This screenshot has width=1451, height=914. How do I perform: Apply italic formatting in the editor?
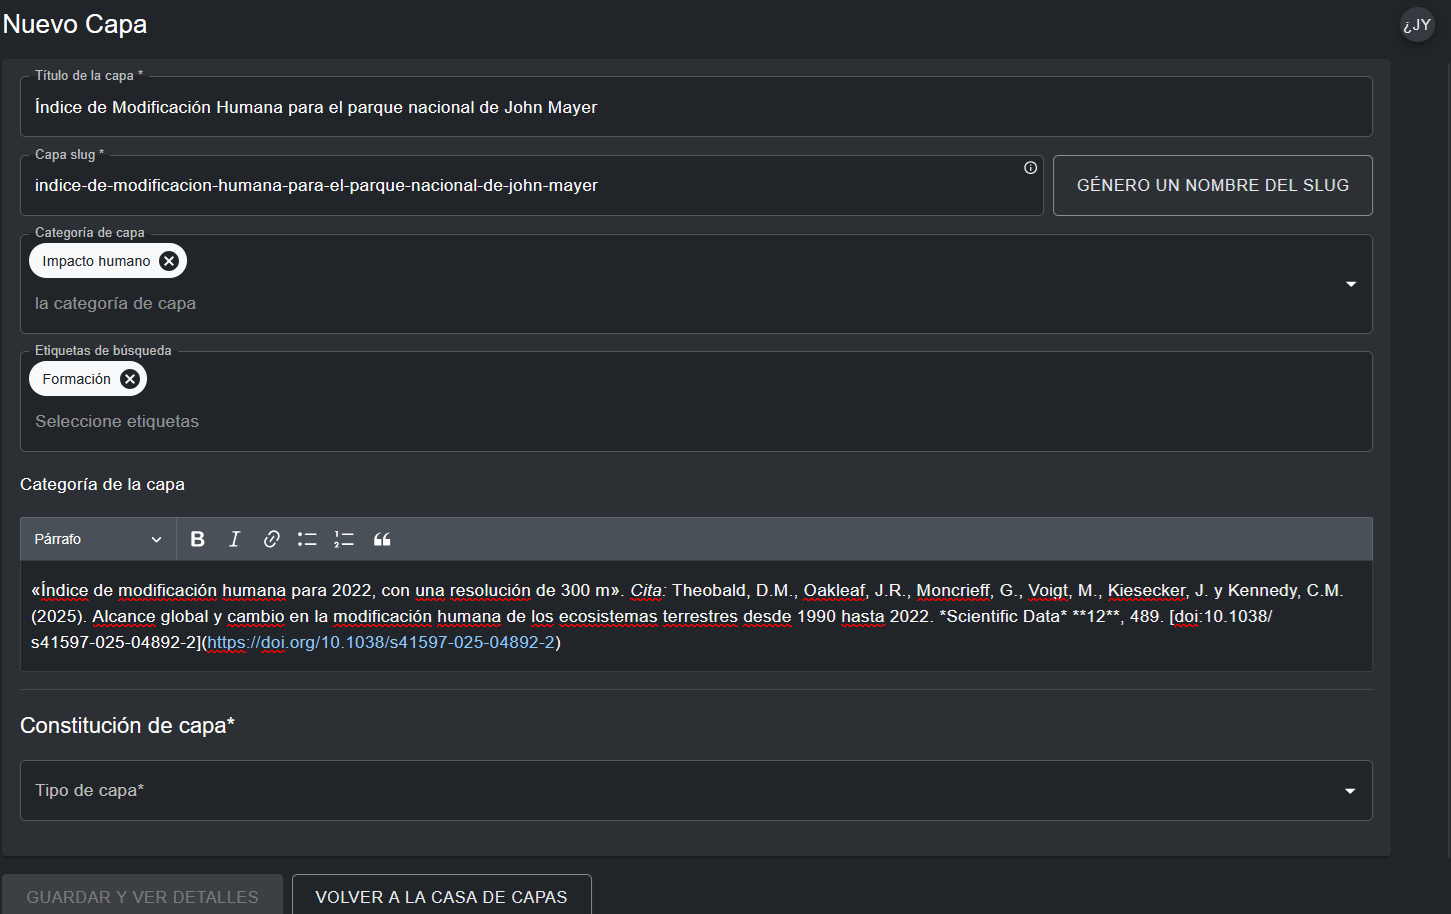pos(234,539)
